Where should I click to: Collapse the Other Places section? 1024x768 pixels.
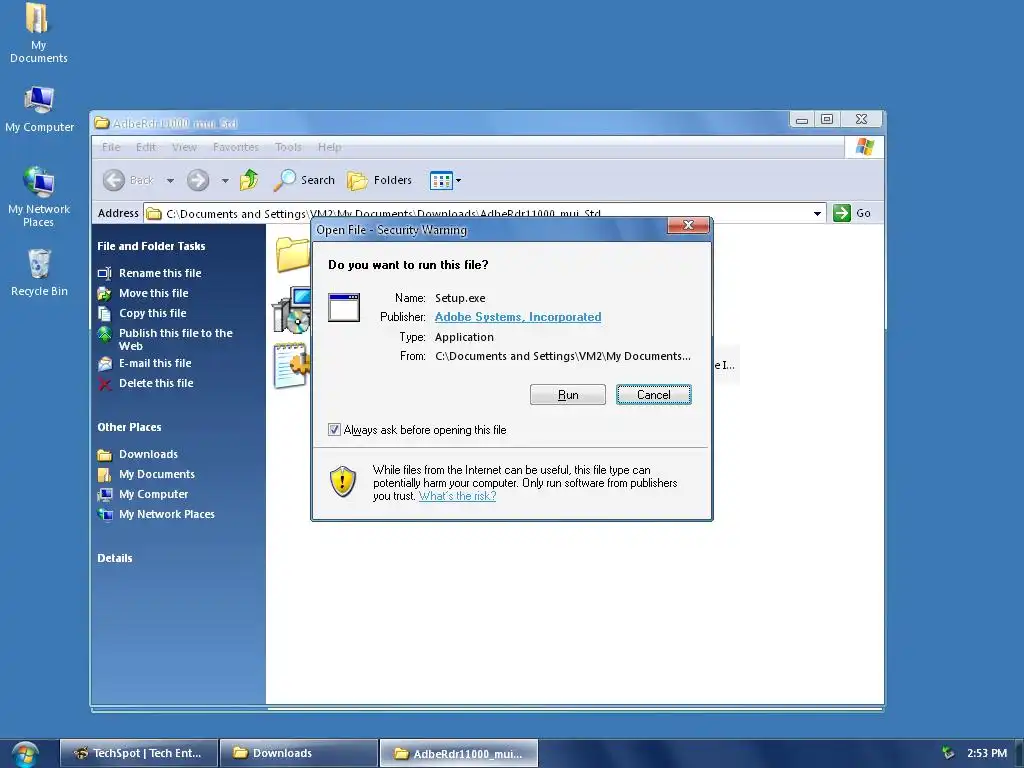pos(129,427)
